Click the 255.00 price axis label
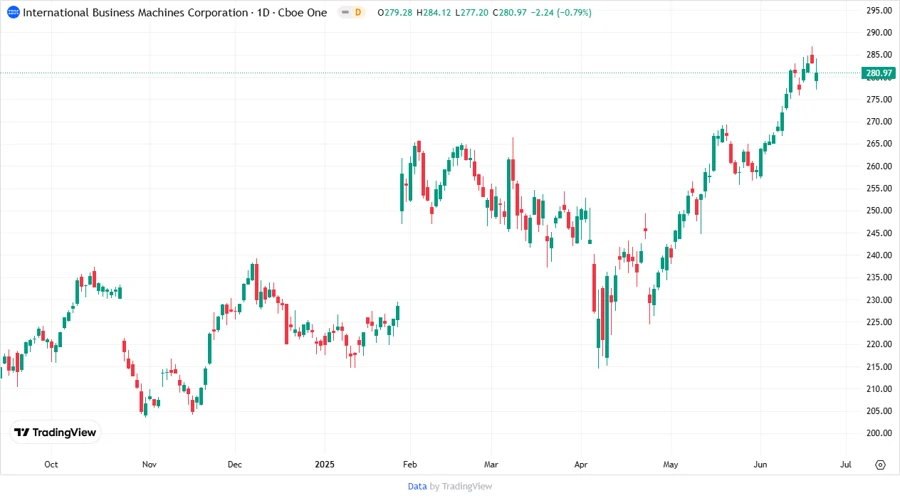The width and height of the screenshot is (900, 498). [x=879, y=188]
